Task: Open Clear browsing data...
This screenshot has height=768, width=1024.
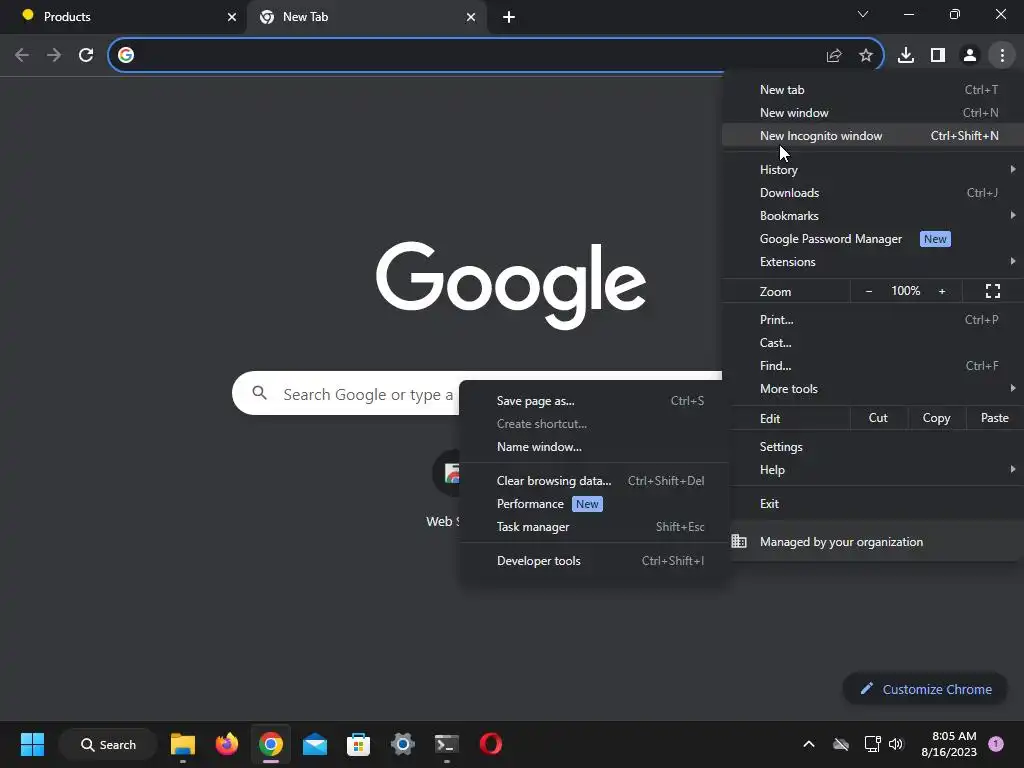Action: [594, 481]
